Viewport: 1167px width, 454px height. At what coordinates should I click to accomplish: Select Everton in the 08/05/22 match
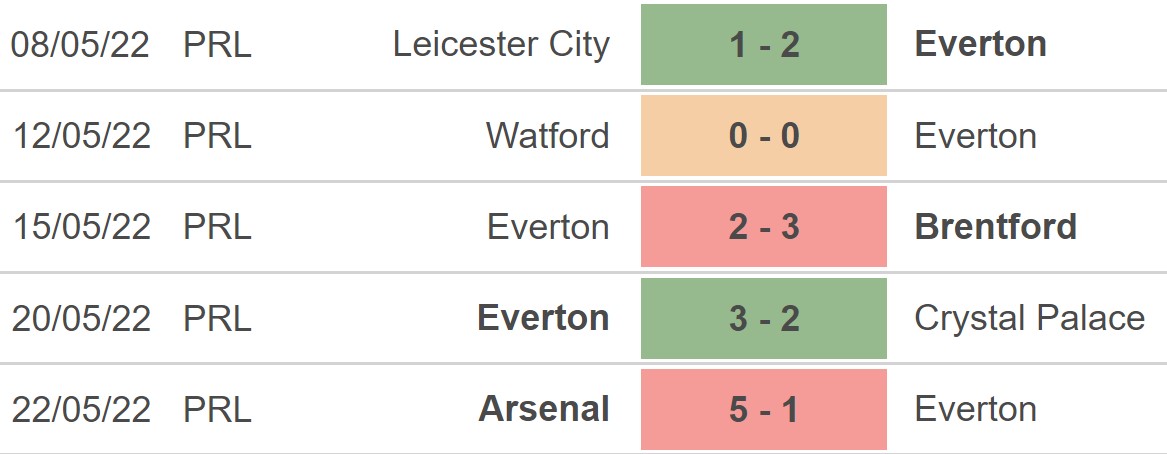[980, 45]
